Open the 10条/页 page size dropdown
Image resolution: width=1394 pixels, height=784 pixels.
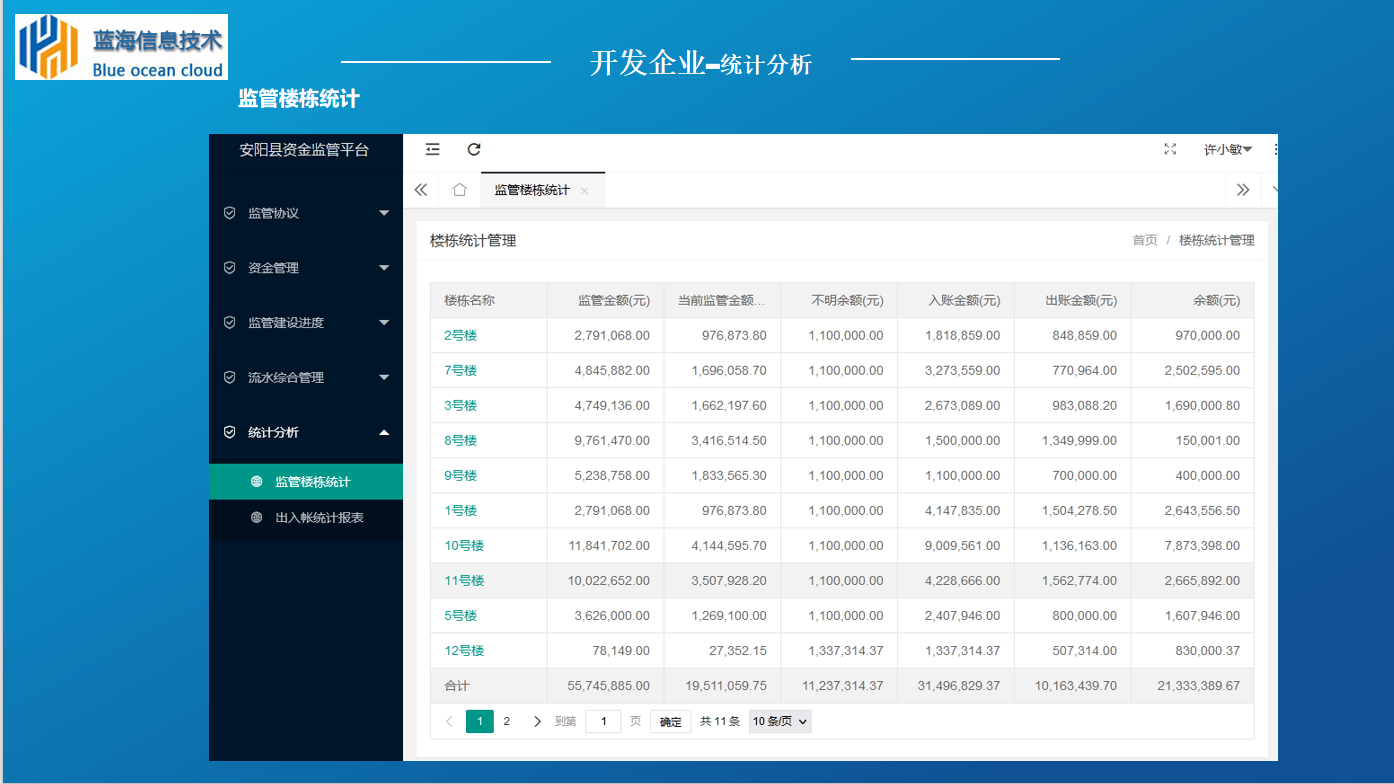point(780,721)
